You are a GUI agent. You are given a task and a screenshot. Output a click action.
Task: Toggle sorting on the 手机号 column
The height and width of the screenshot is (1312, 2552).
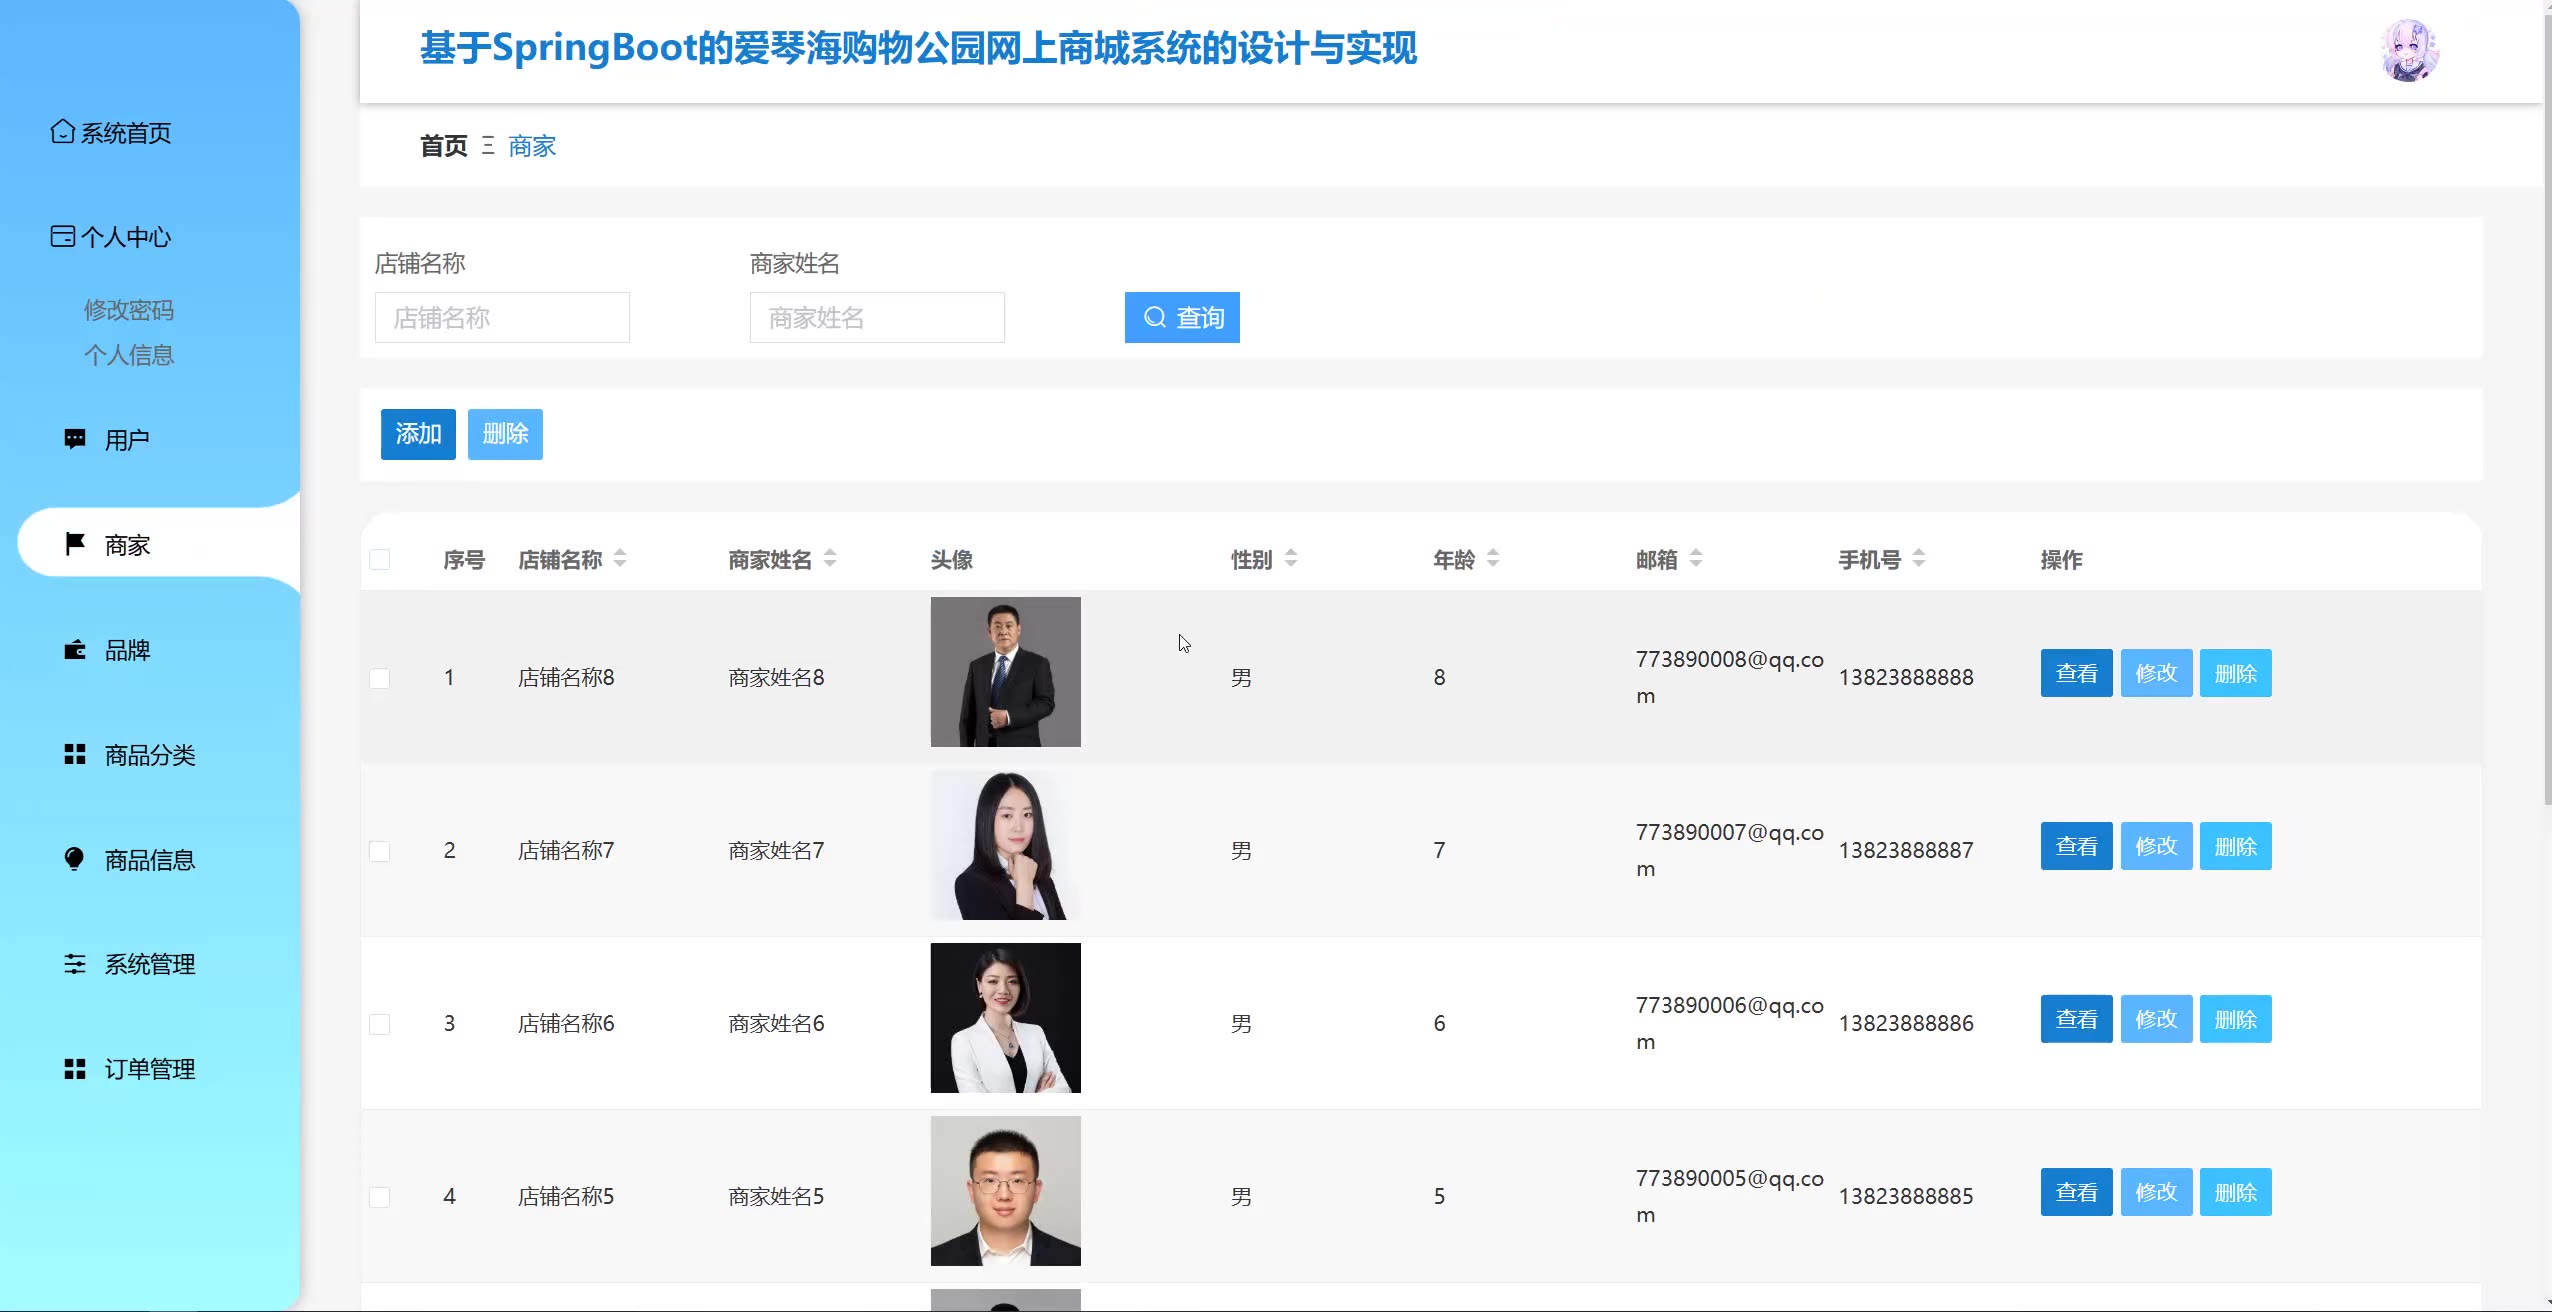click(x=1919, y=558)
